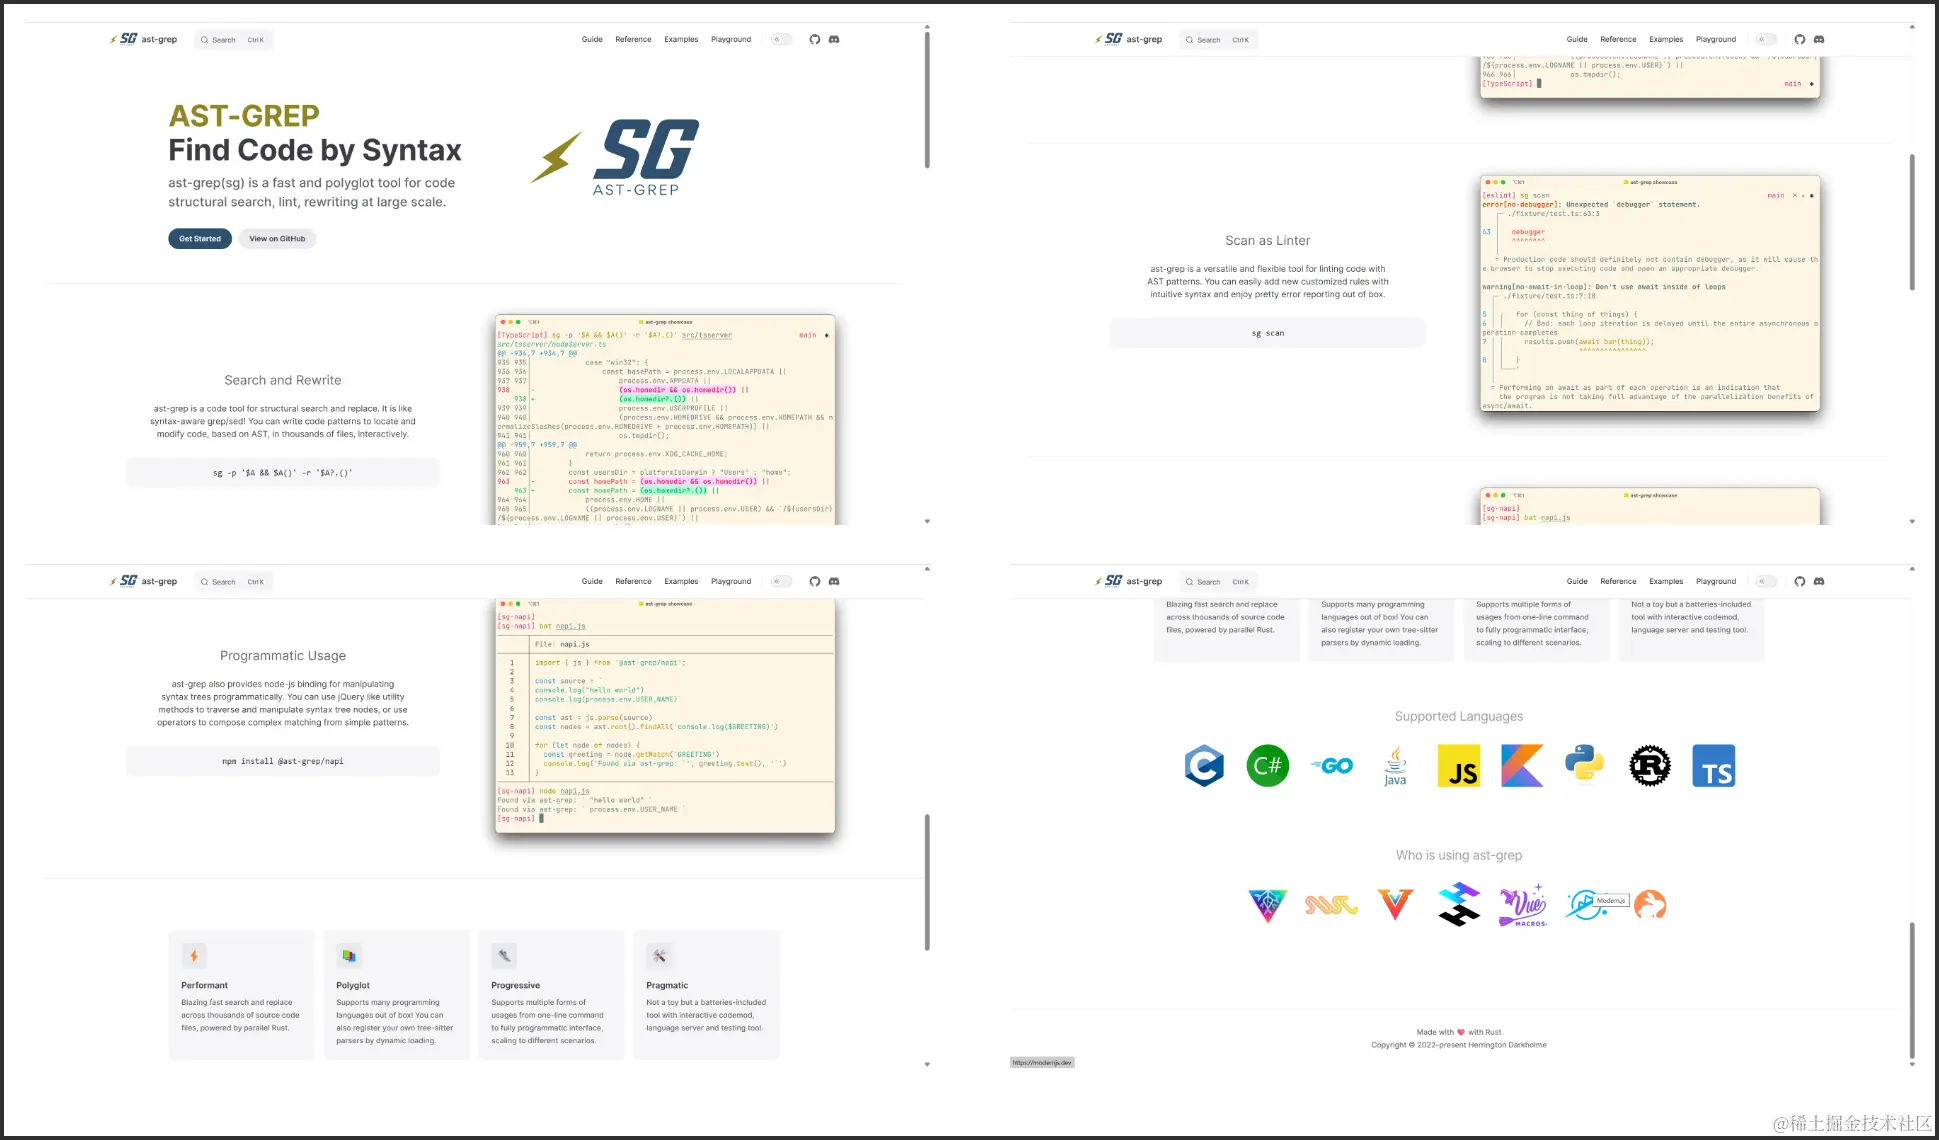Click the 'npm install @ast-grep/napi' snippet
Image resolution: width=1939 pixels, height=1140 pixels.
pyautogui.click(x=283, y=761)
